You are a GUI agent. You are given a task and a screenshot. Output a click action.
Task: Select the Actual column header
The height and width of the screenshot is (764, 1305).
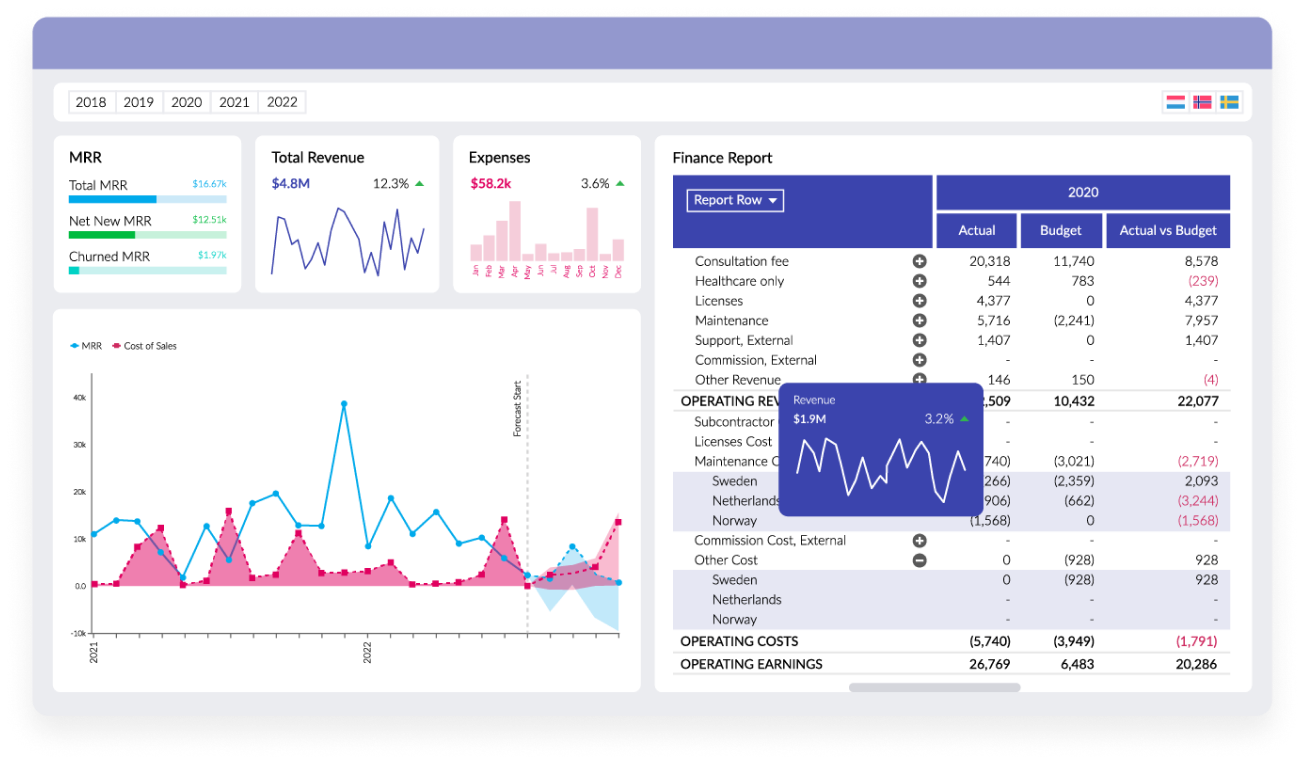[x=976, y=230]
